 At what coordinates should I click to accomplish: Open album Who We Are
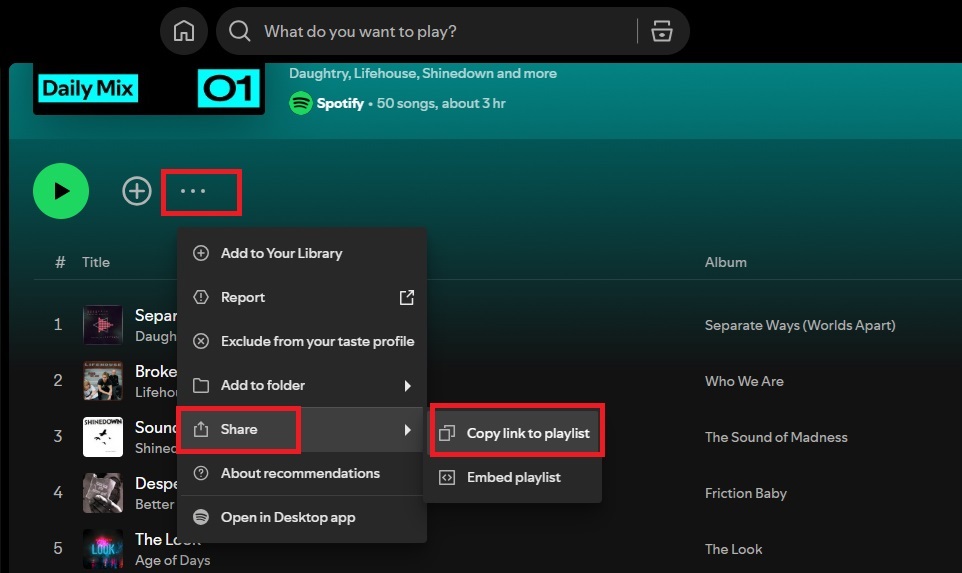744,381
